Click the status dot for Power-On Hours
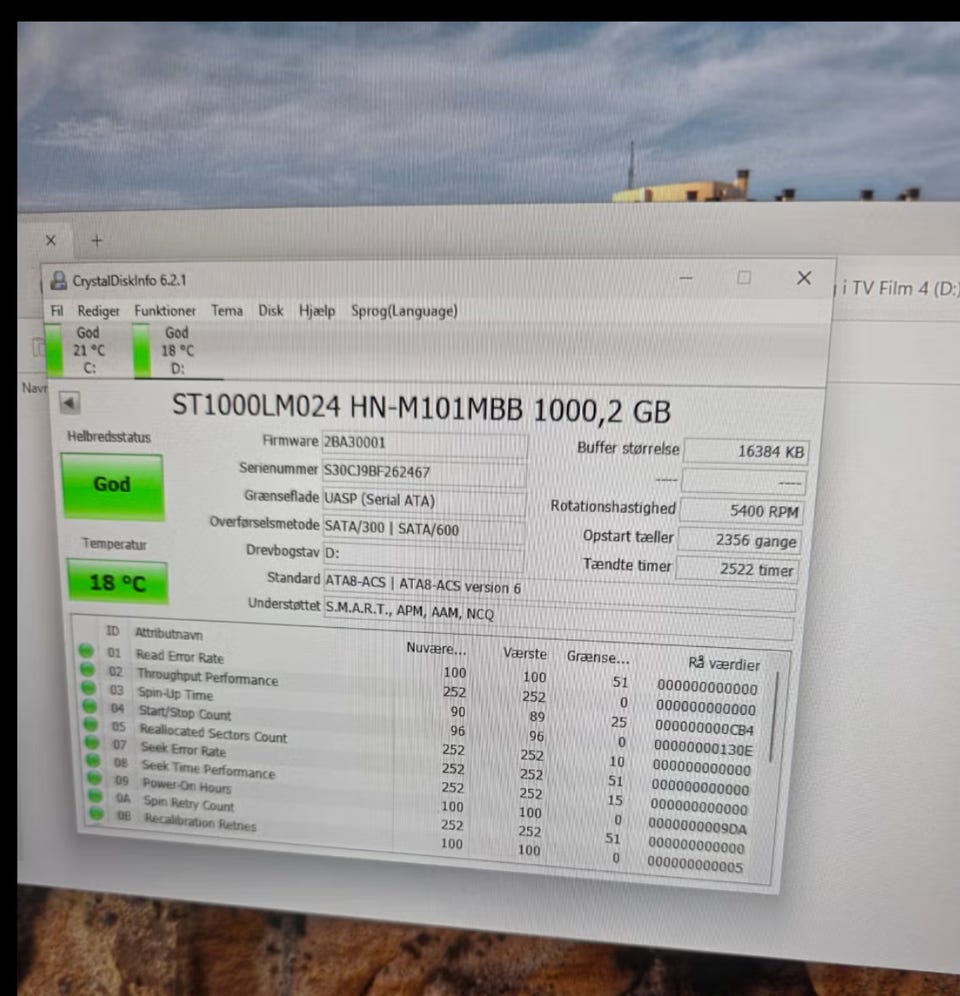 [x=95, y=777]
